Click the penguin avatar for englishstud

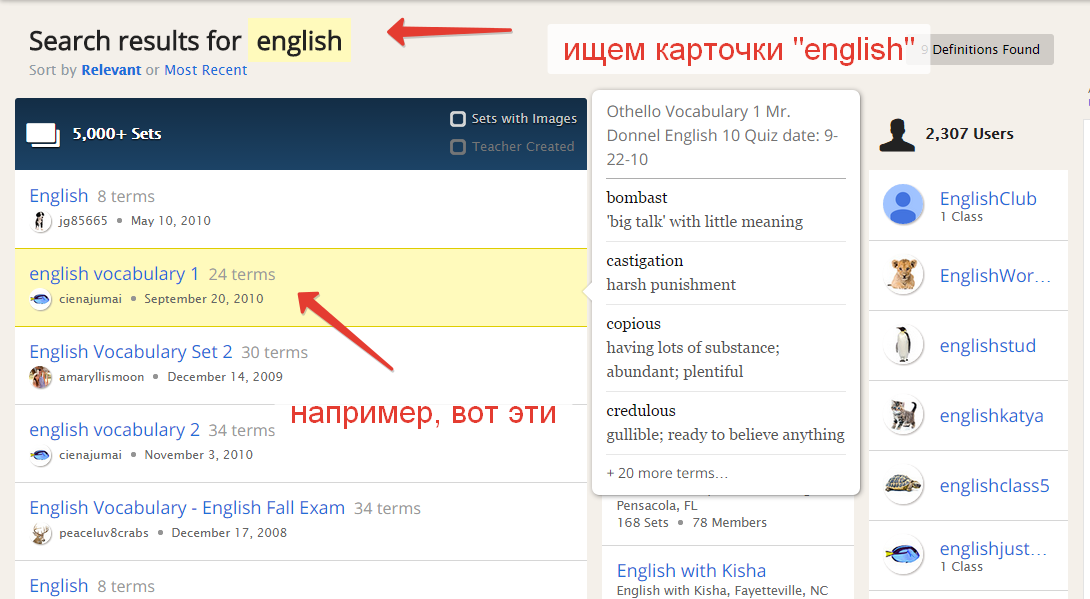[903, 345]
